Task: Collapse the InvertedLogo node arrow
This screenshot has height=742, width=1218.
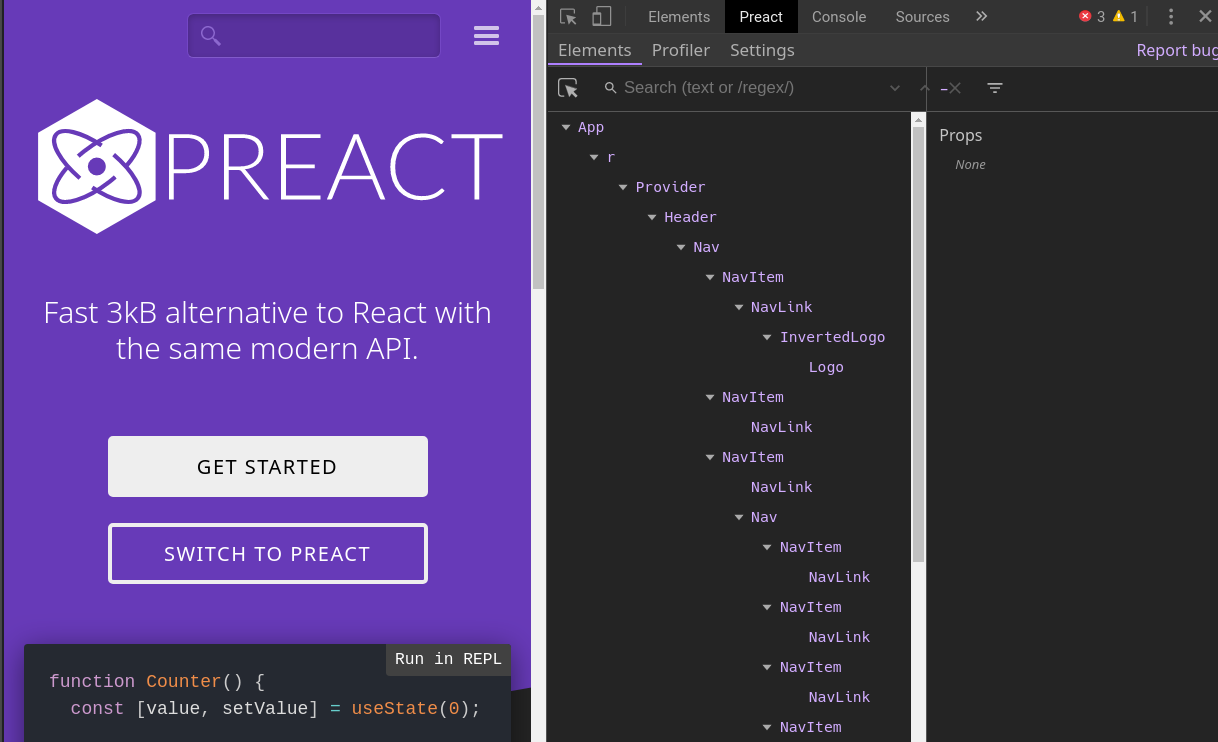Action: [768, 337]
